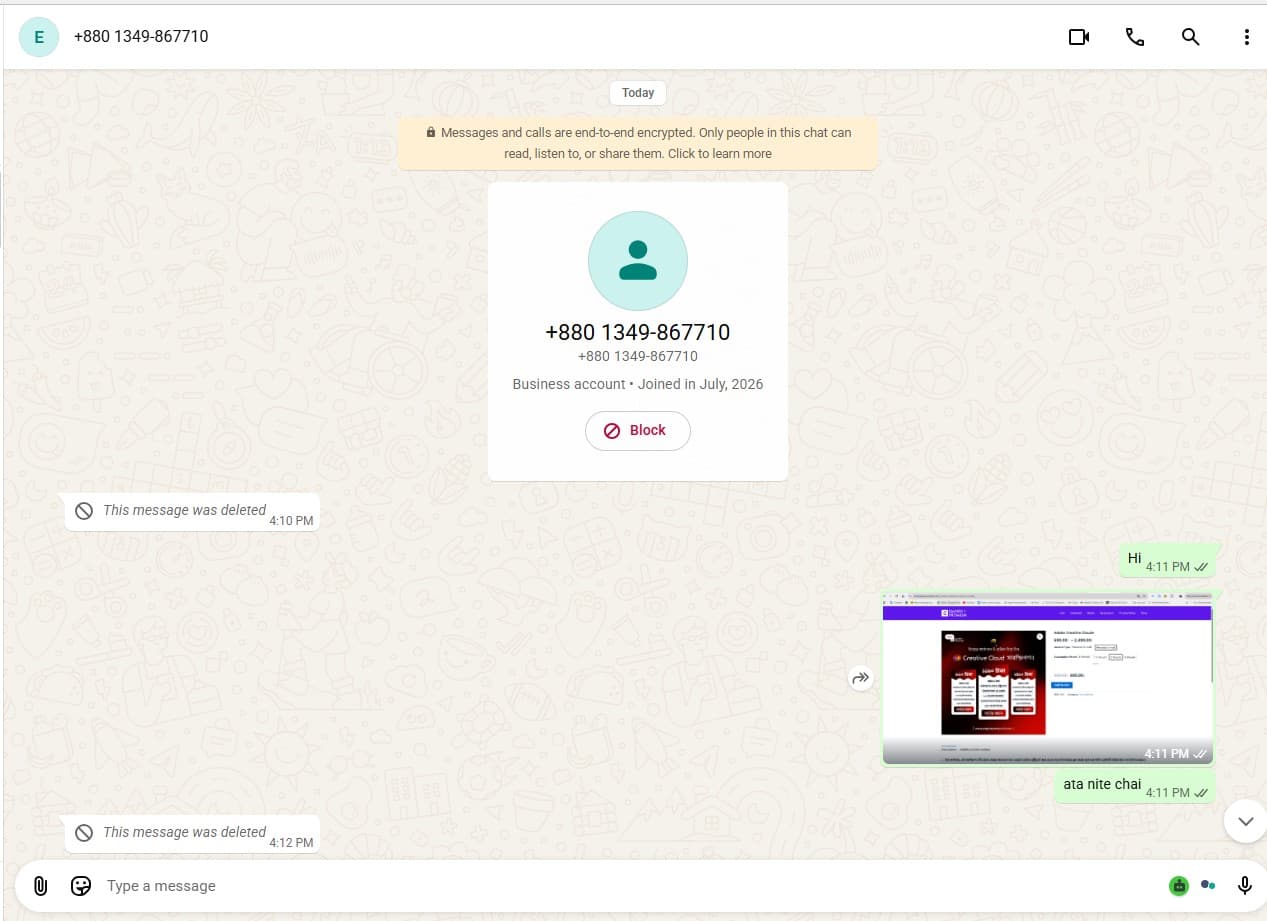Click the two-dot icon beside the microphone
The width and height of the screenshot is (1267, 921).
pos(1208,885)
